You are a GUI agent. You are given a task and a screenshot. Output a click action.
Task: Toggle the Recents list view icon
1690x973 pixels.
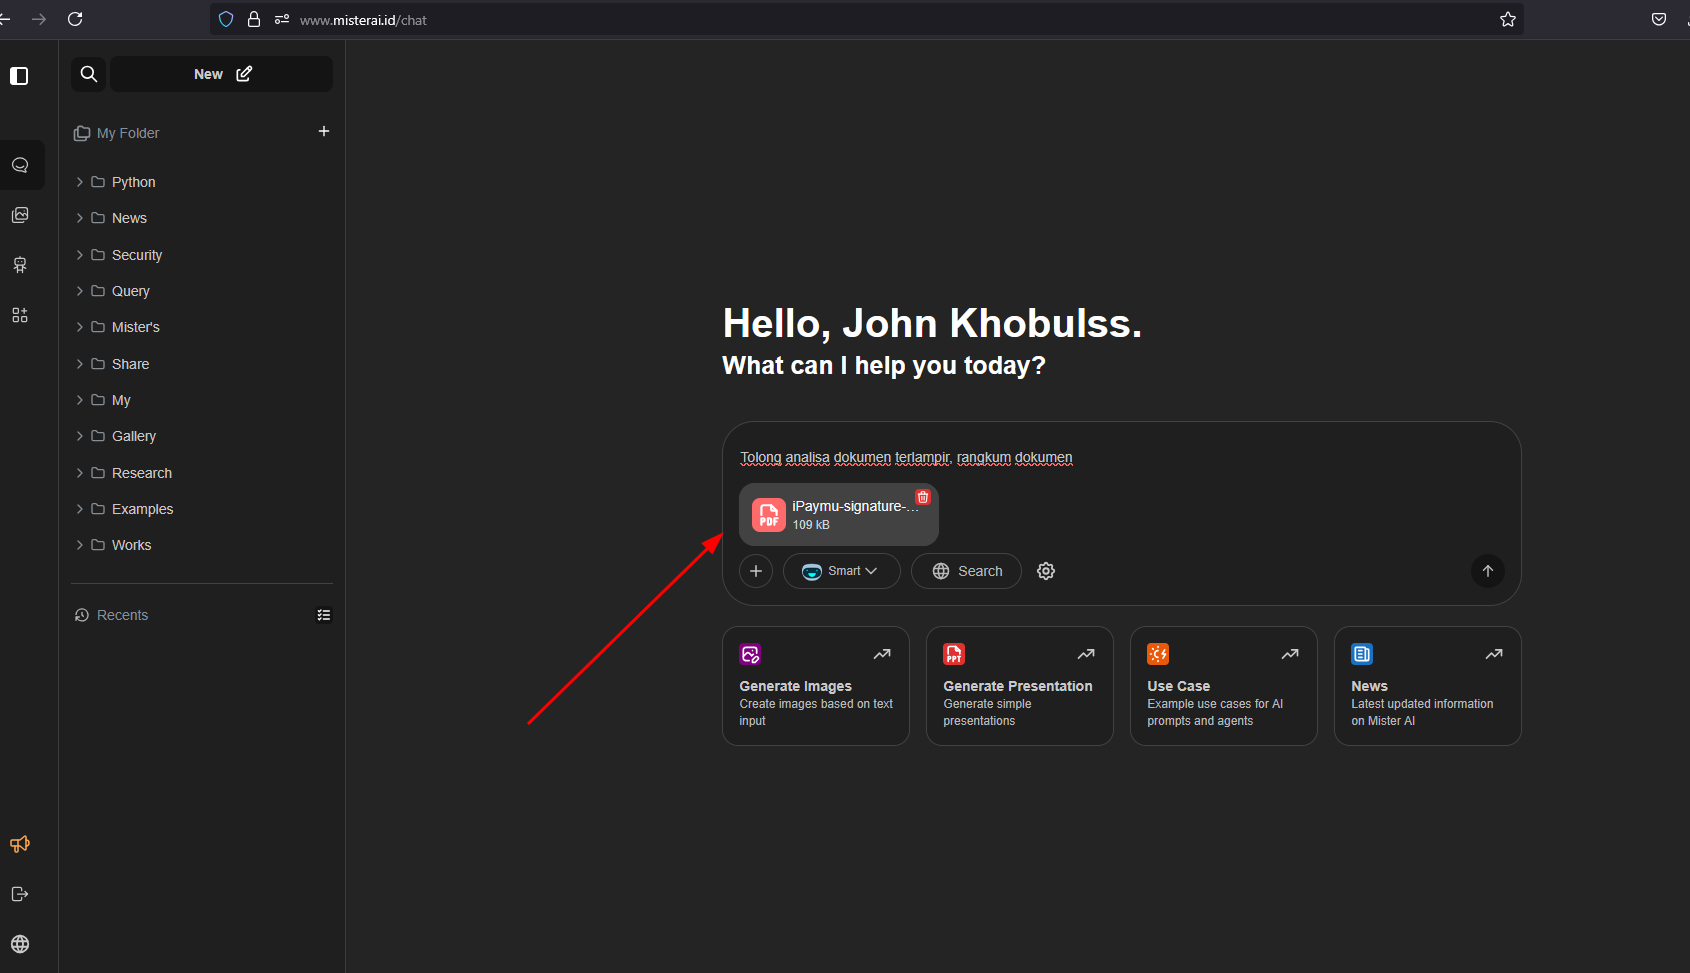(324, 615)
